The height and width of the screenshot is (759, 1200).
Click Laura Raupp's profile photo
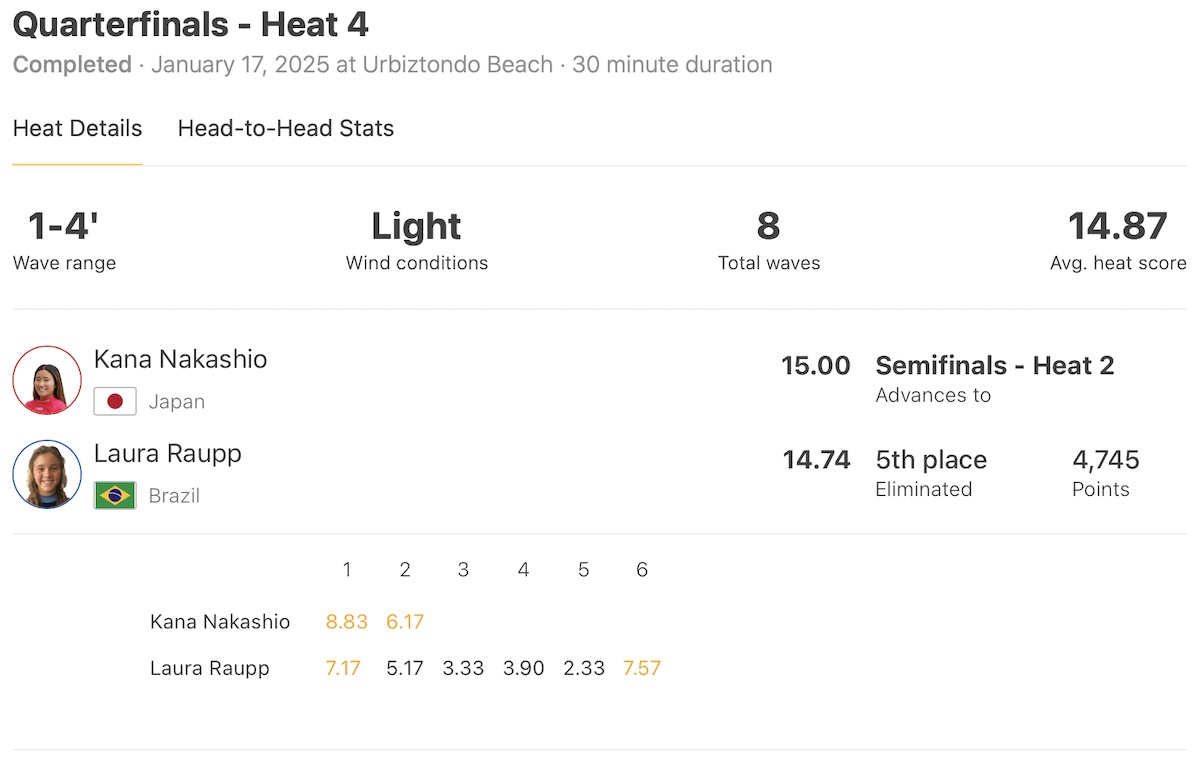[47, 474]
